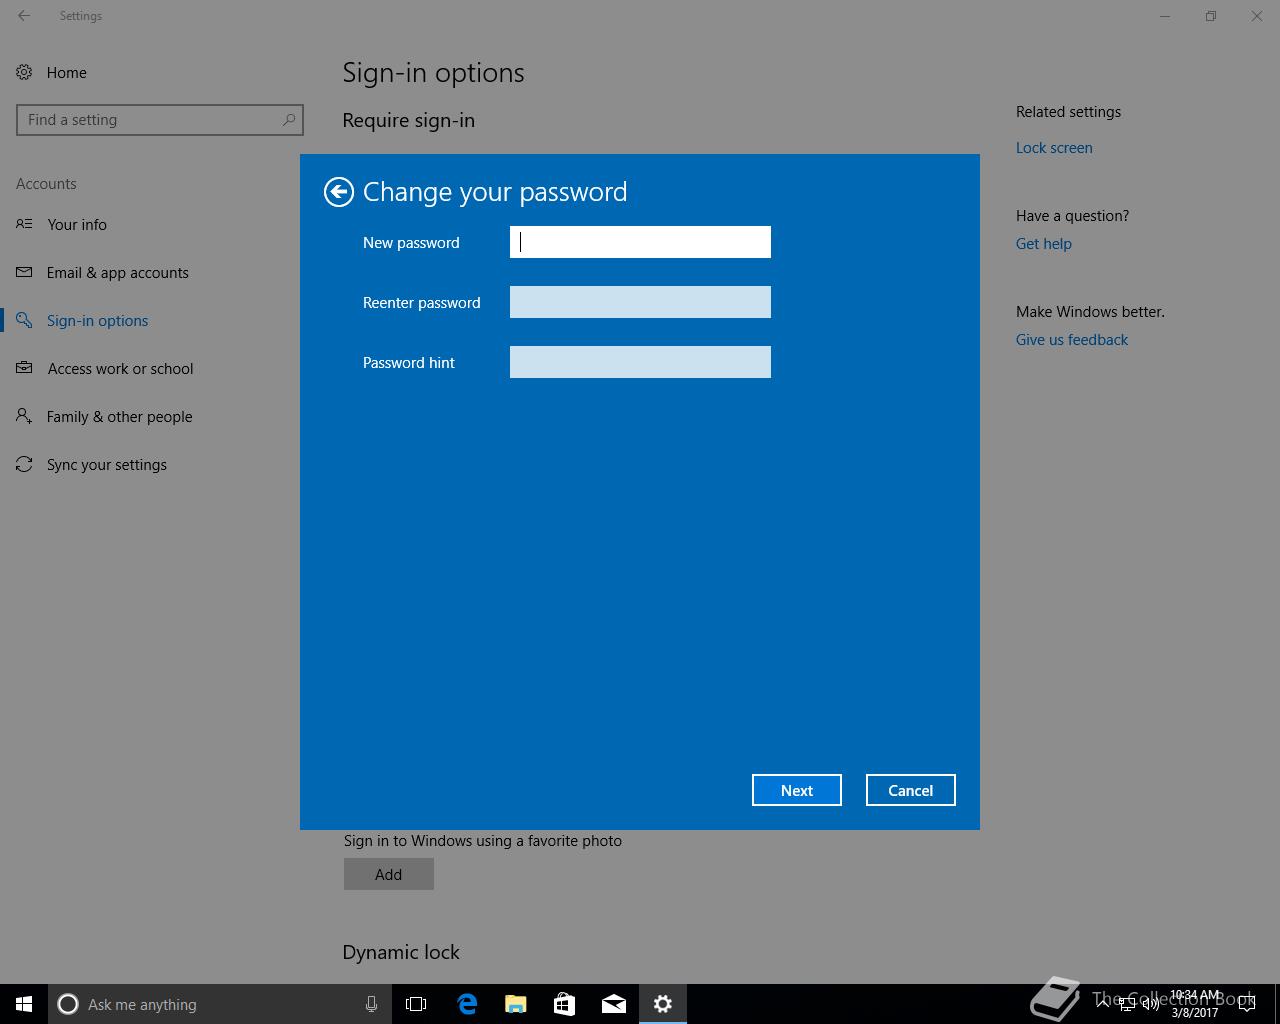
Task: Open the Mail app on the taskbar
Action: pyautogui.click(x=614, y=1004)
